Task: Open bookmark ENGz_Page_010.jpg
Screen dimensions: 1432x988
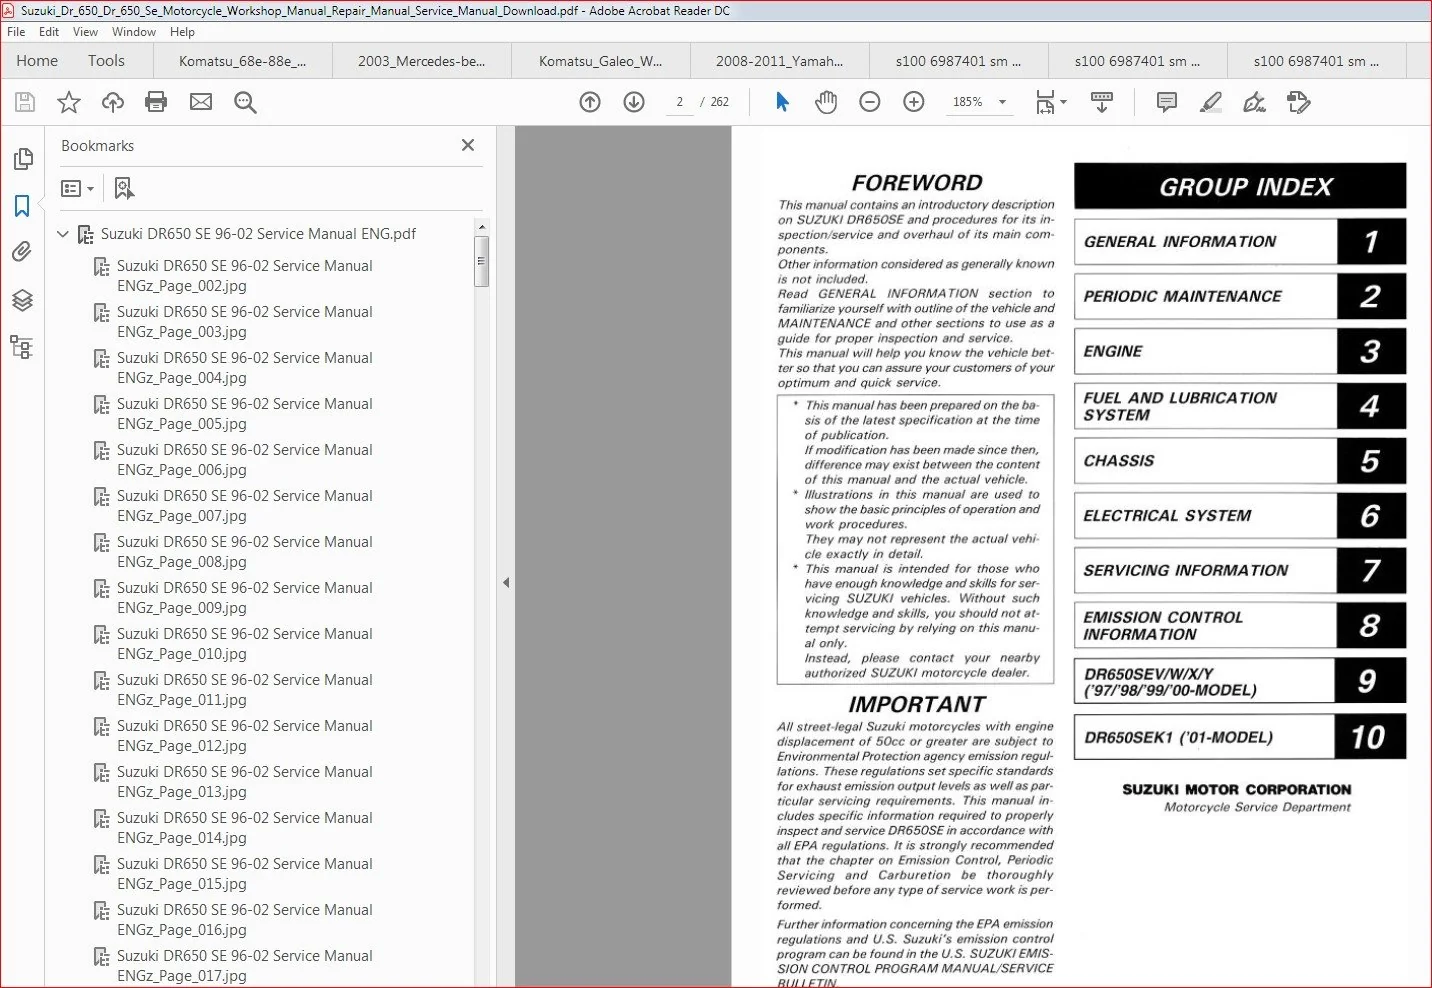Action: [x=244, y=644]
